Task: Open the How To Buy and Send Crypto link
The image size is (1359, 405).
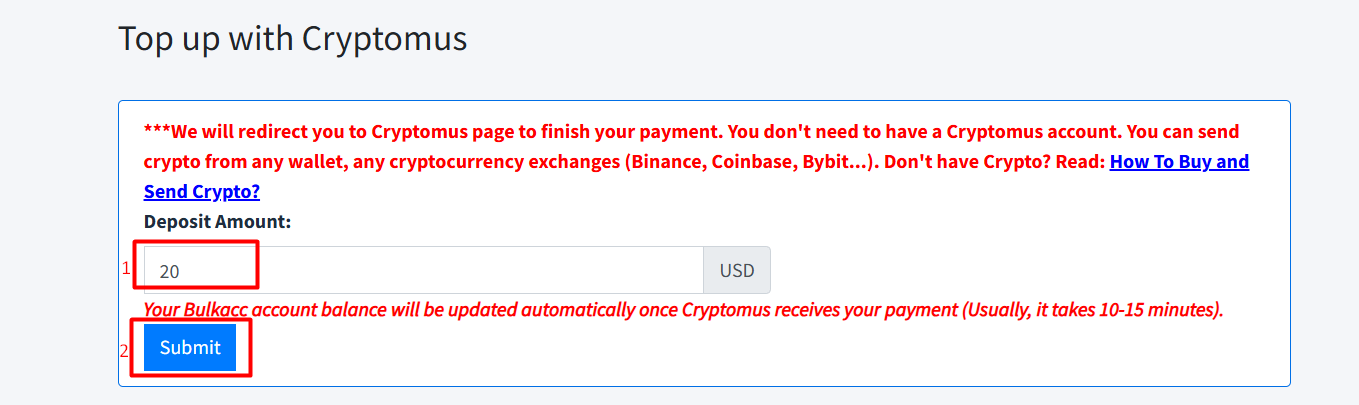Action: pyautogui.click(x=1179, y=162)
